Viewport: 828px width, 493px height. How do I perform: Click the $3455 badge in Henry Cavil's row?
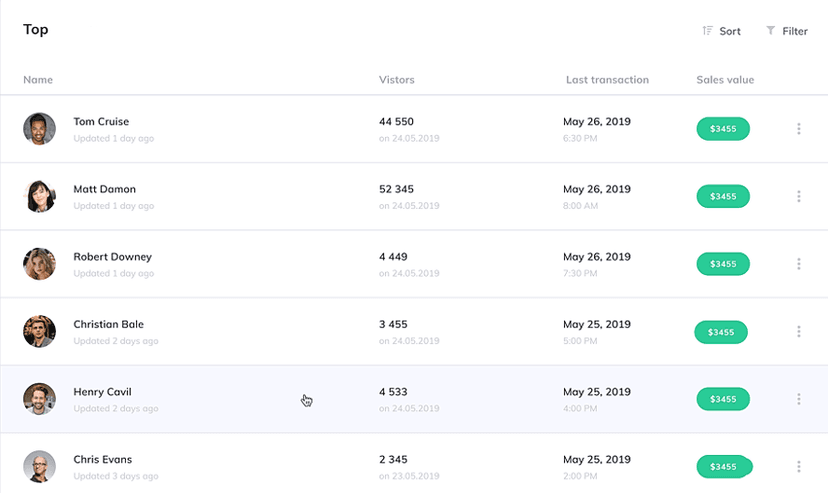[x=722, y=399]
